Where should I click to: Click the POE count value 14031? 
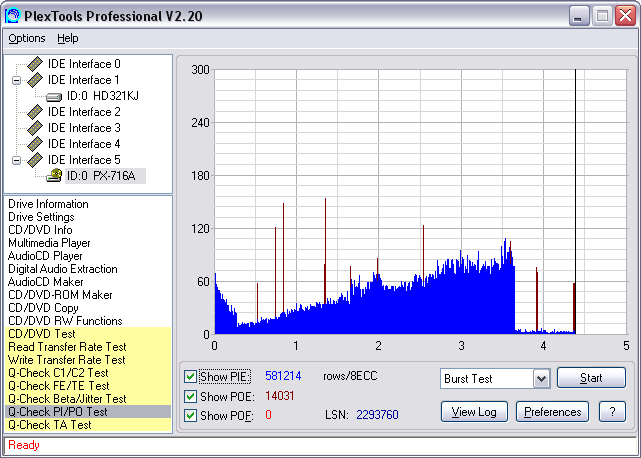(280, 396)
